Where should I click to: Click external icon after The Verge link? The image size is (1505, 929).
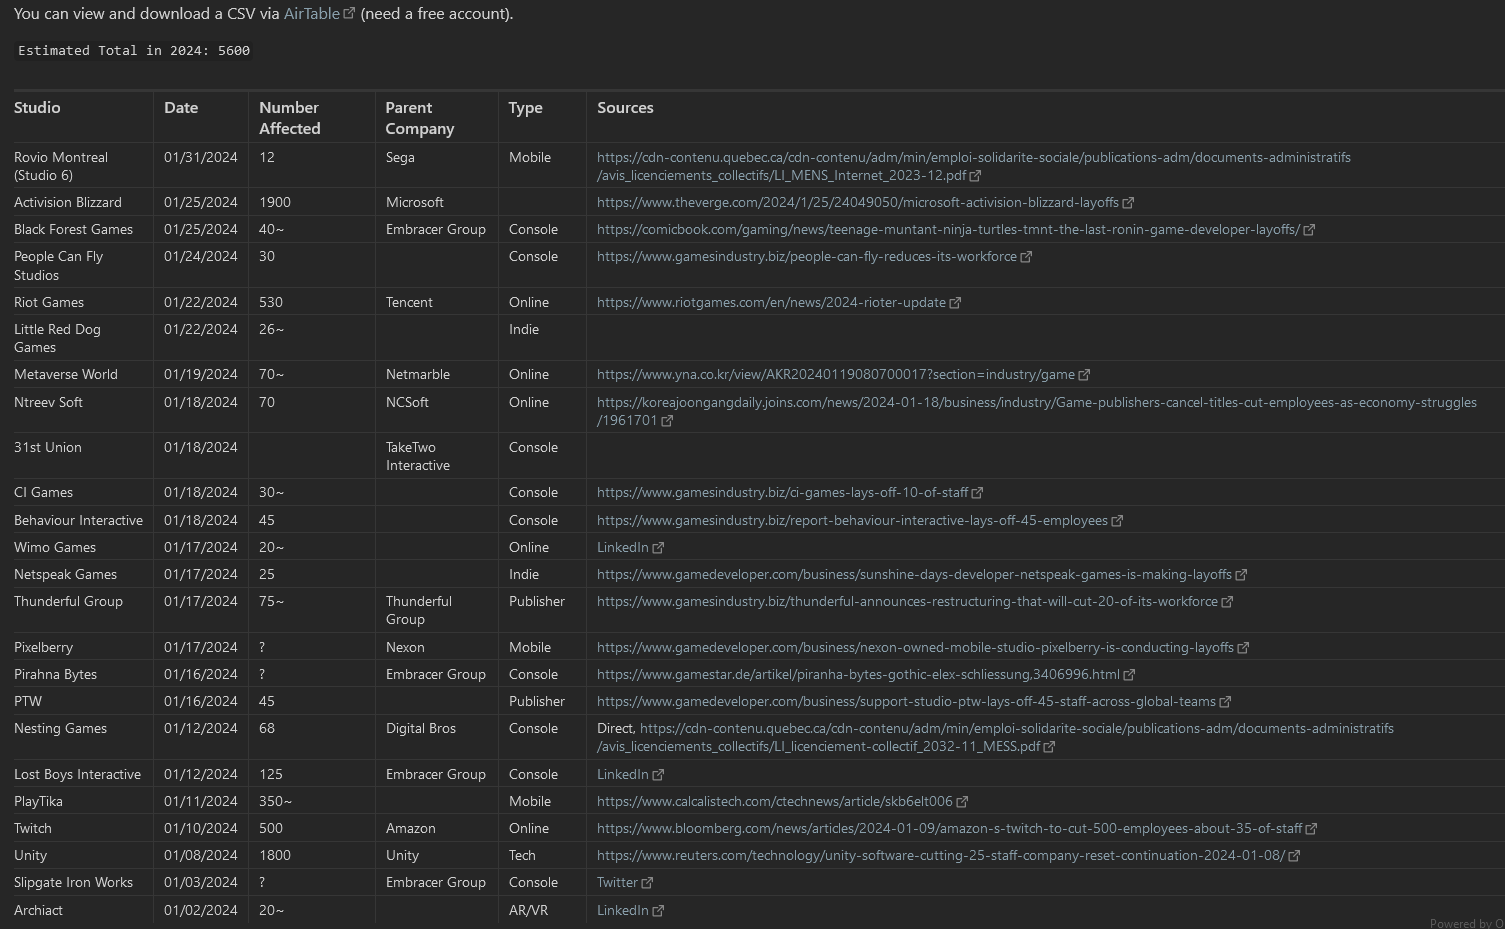(1128, 203)
